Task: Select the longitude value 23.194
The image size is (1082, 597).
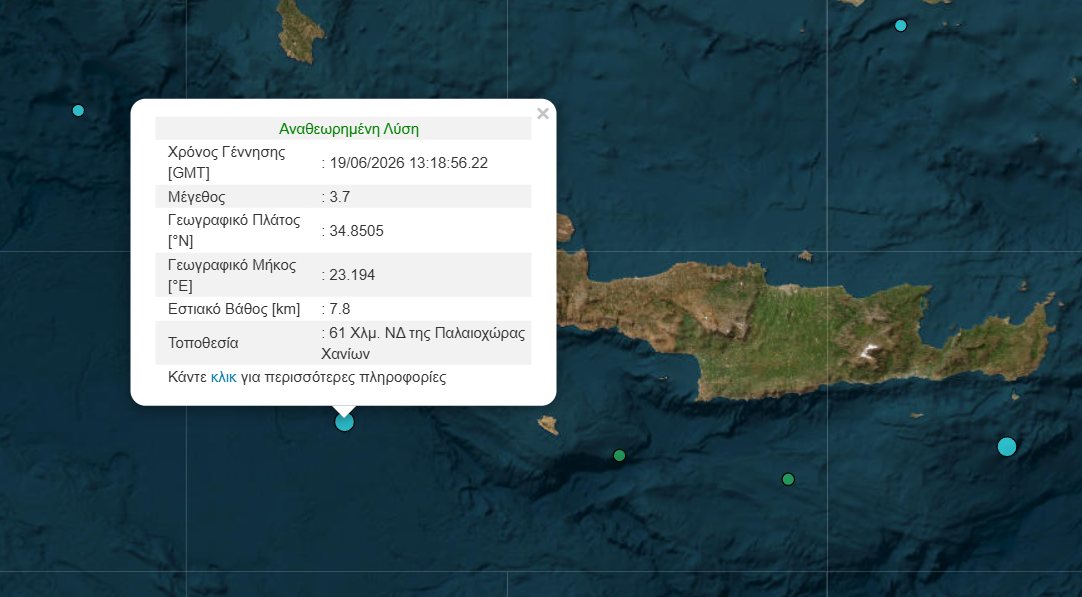Action: point(352,275)
